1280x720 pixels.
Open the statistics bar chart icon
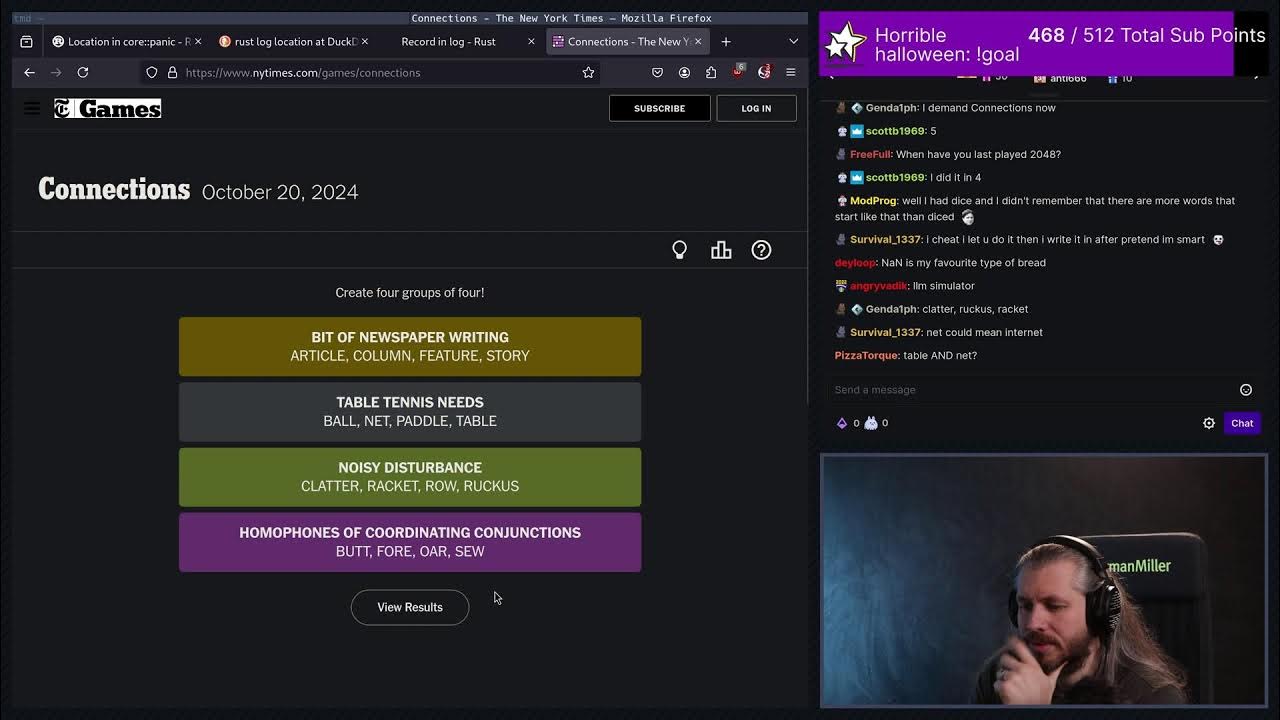(x=721, y=250)
